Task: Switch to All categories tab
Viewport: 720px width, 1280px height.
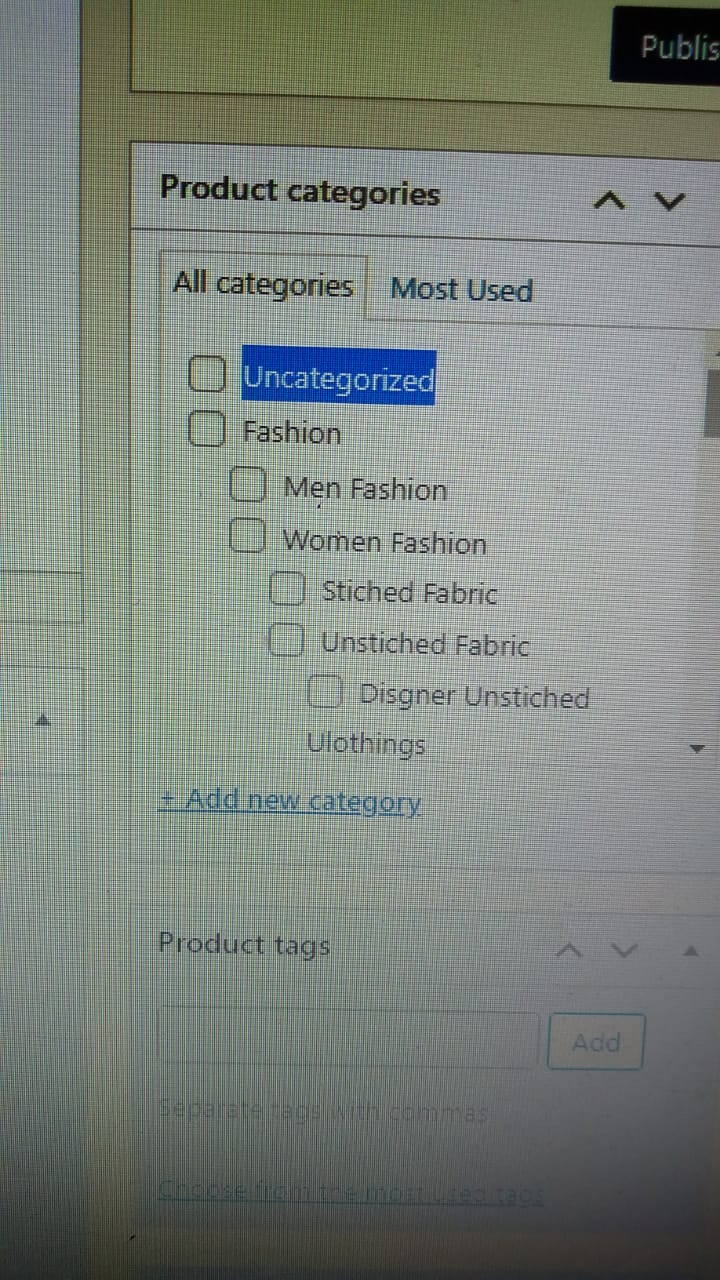Action: pos(263,286)
